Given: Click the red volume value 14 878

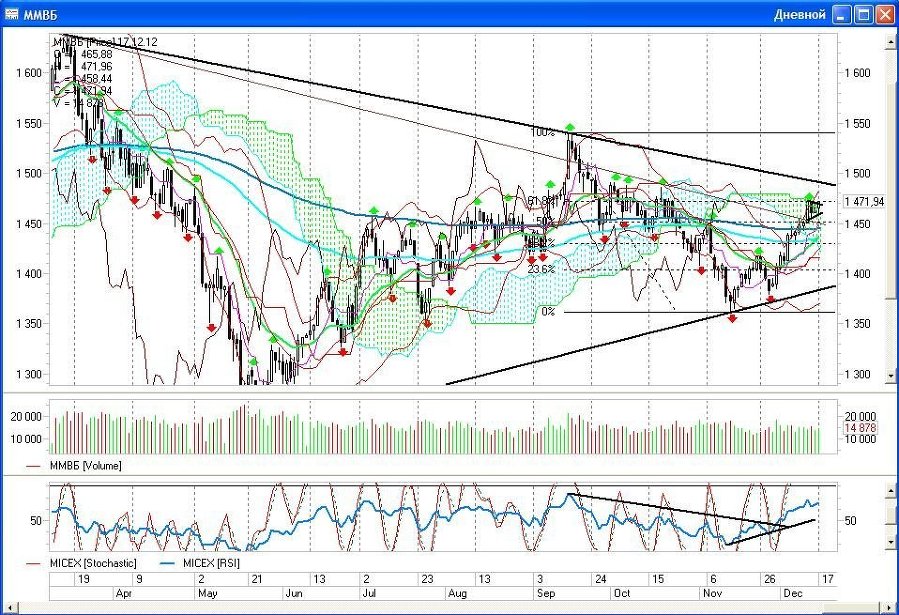Looking at the screenshot, I should pos(861,429).
